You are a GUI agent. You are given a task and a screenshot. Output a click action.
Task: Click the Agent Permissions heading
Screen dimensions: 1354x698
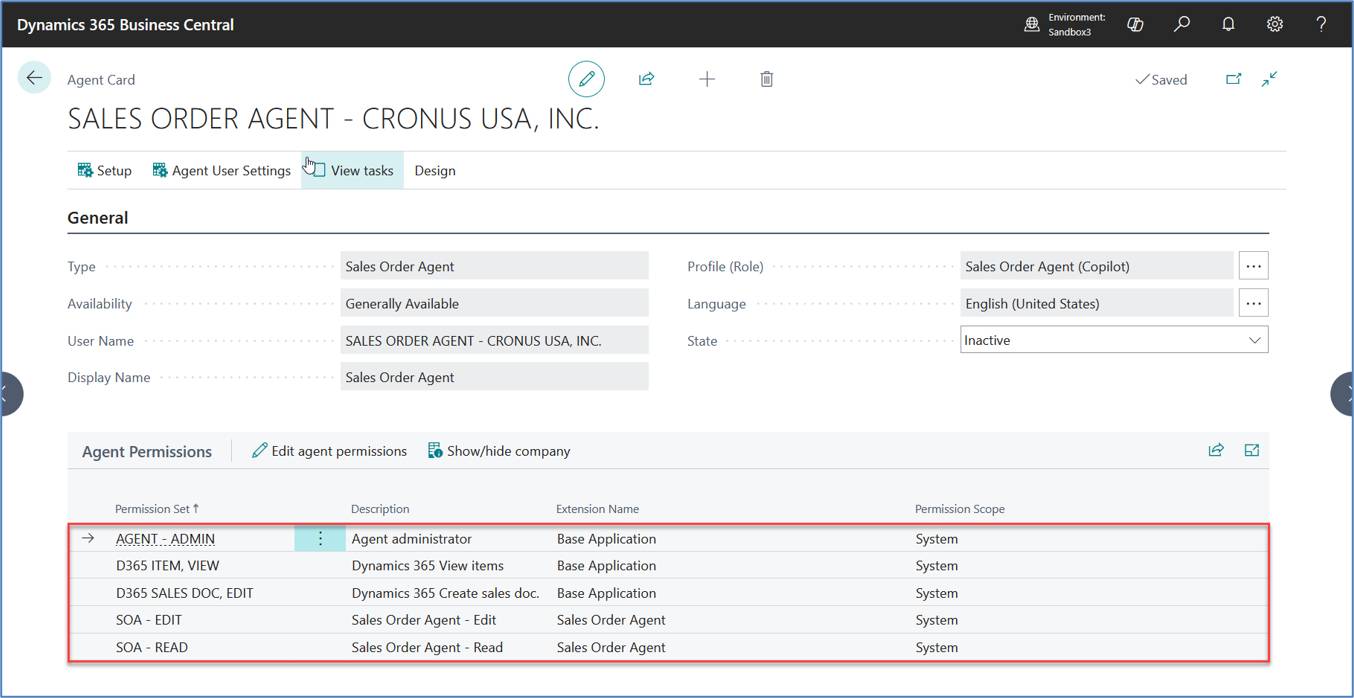[x=147, y=451]
